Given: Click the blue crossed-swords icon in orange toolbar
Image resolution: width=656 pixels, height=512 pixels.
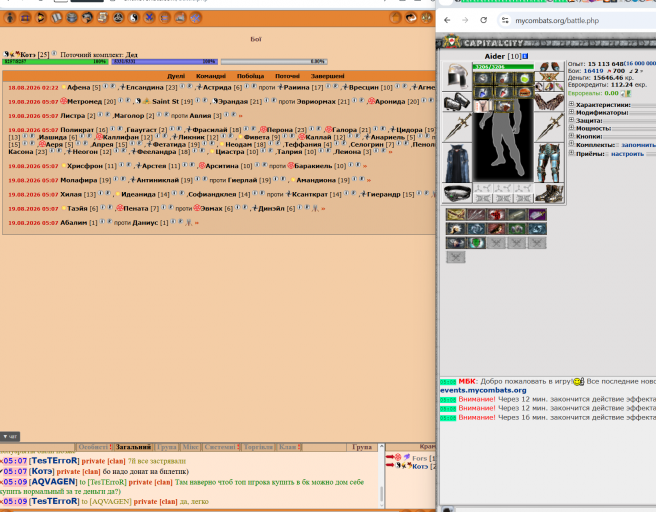Looking at the screenshot, I should coord(149,18).
